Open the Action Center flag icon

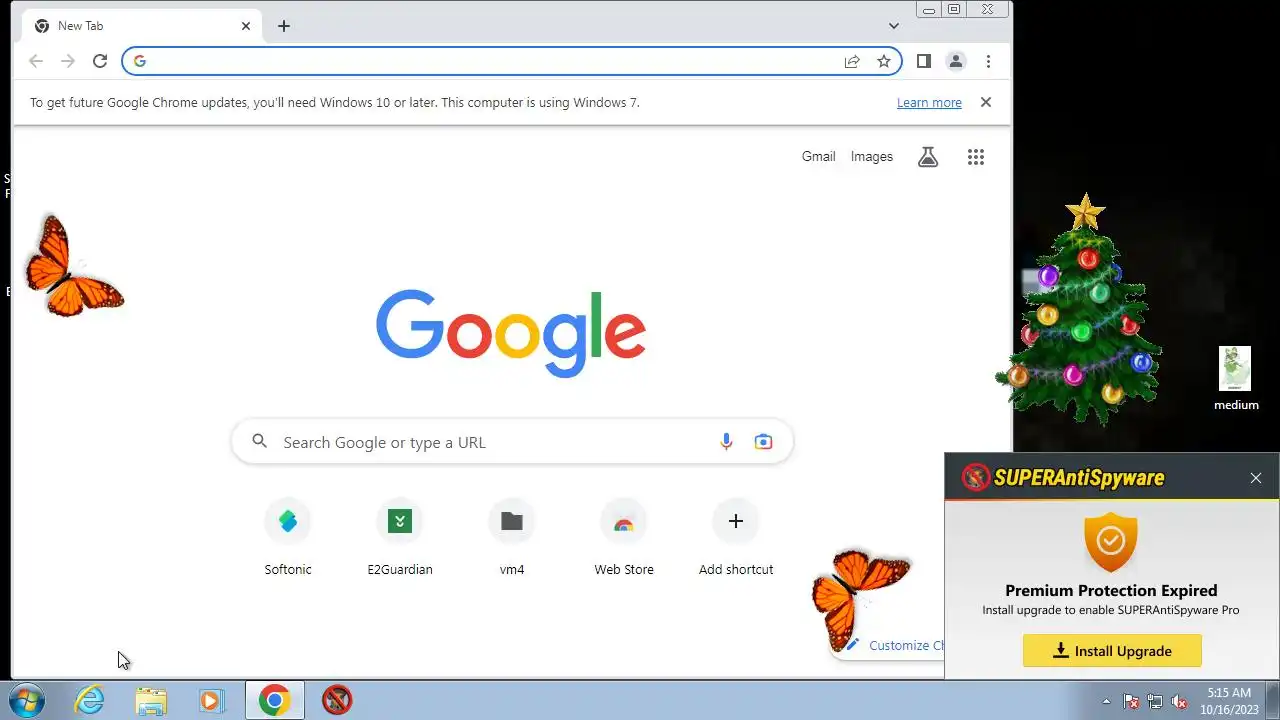pos(1131,701)
